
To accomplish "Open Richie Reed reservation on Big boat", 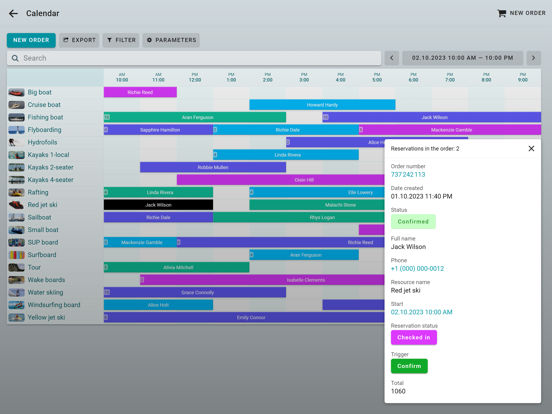I will 140,92.
